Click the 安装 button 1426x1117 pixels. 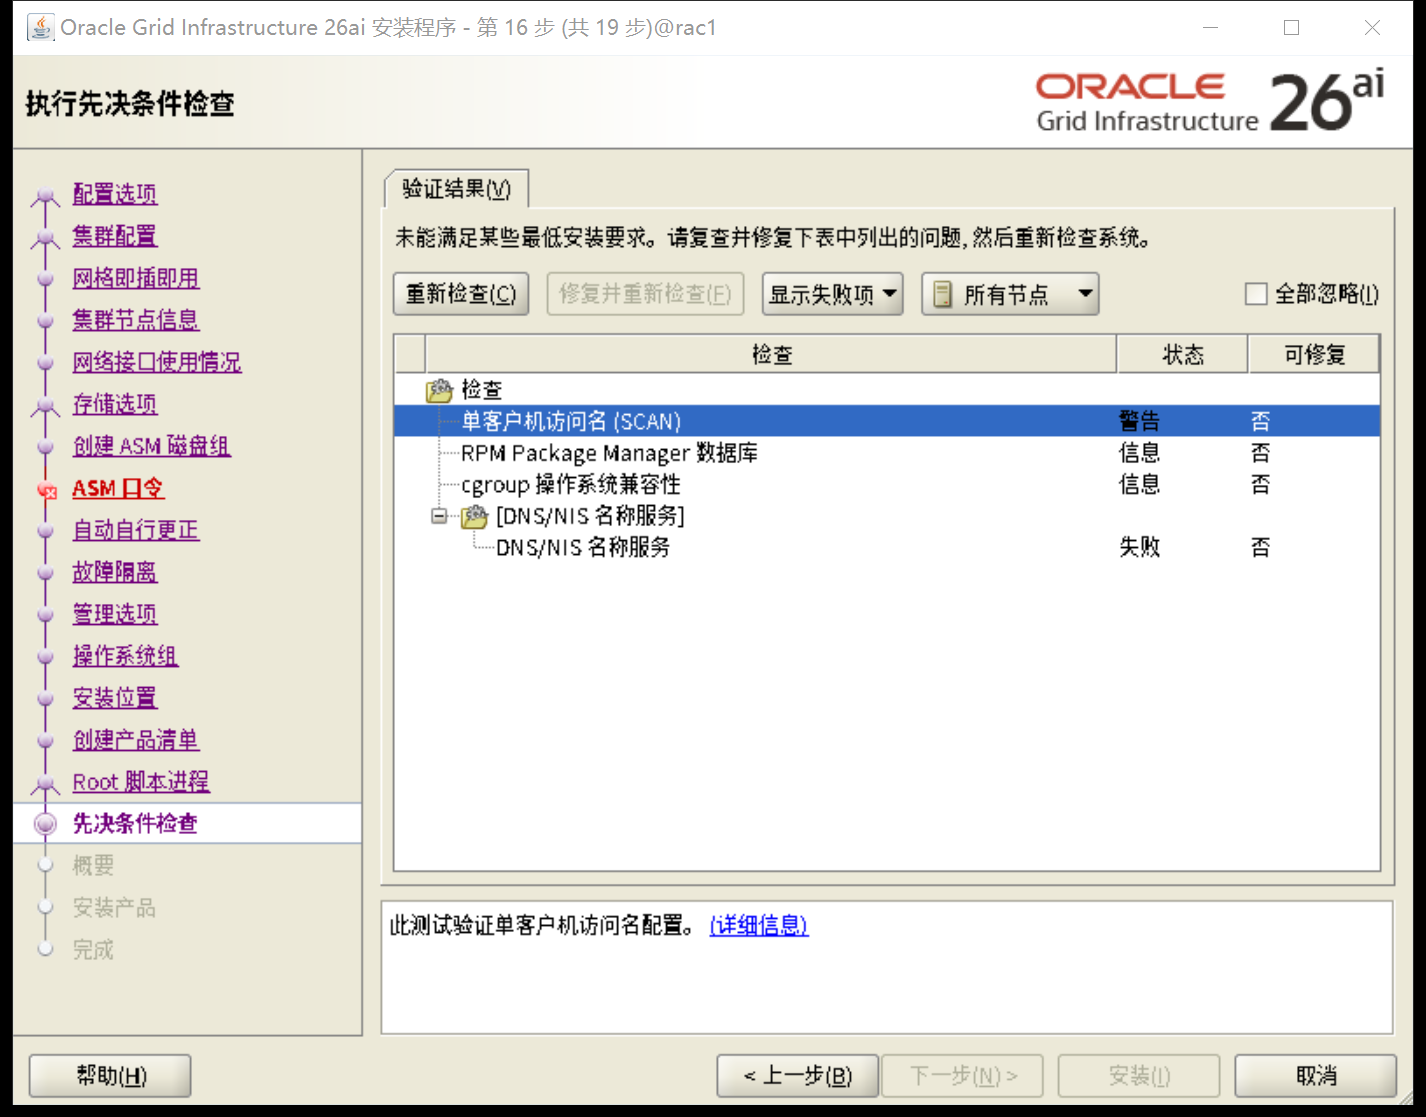pos(1139,1076)
